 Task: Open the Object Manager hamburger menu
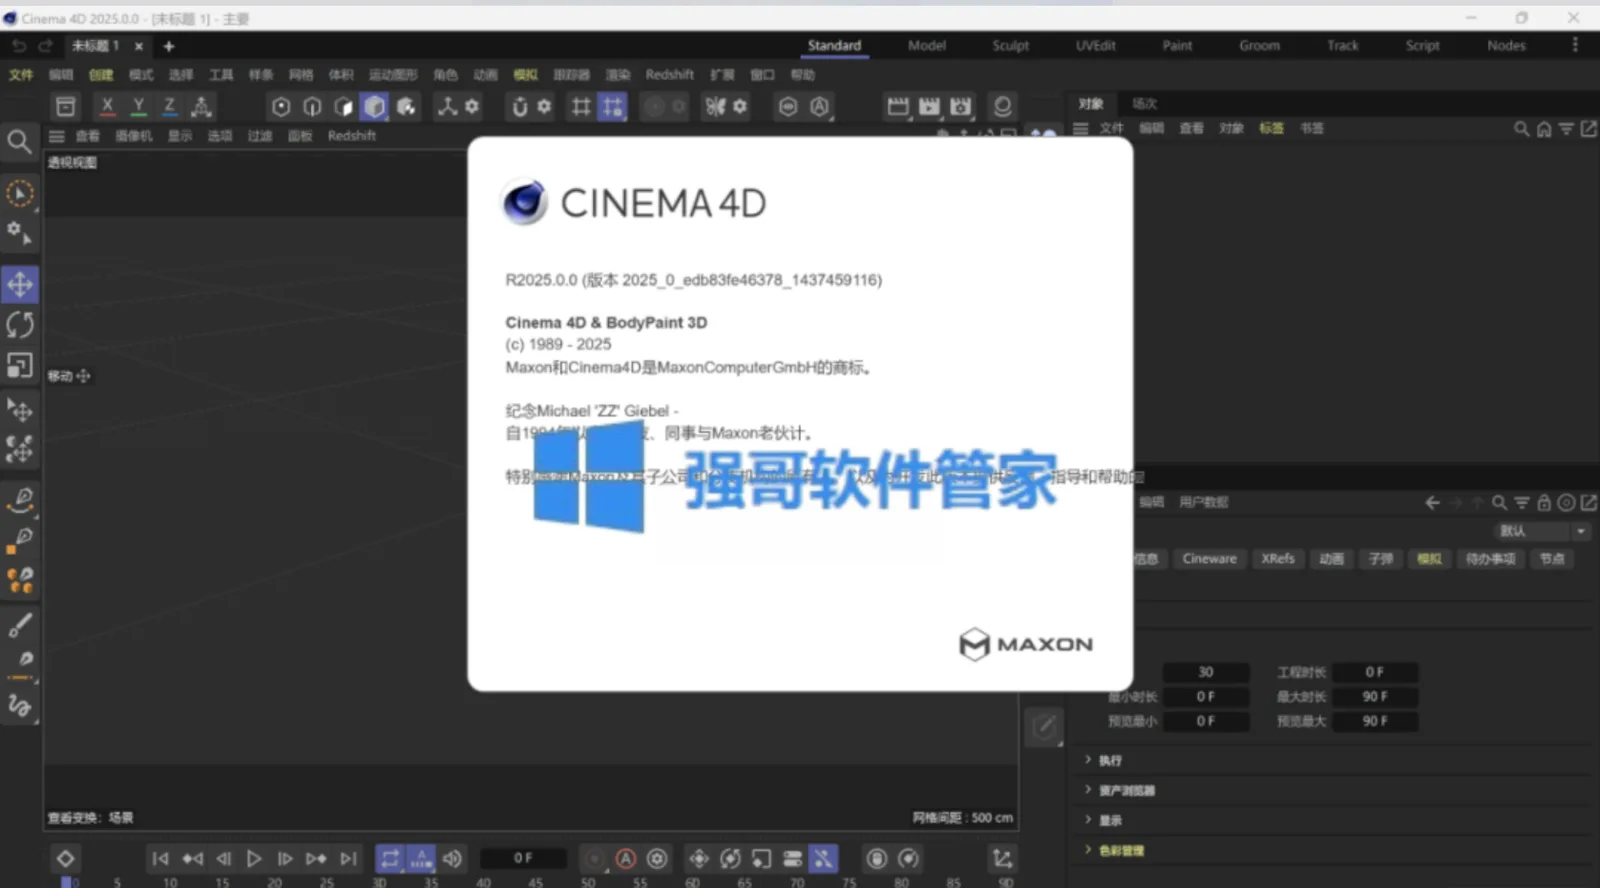1081,129
